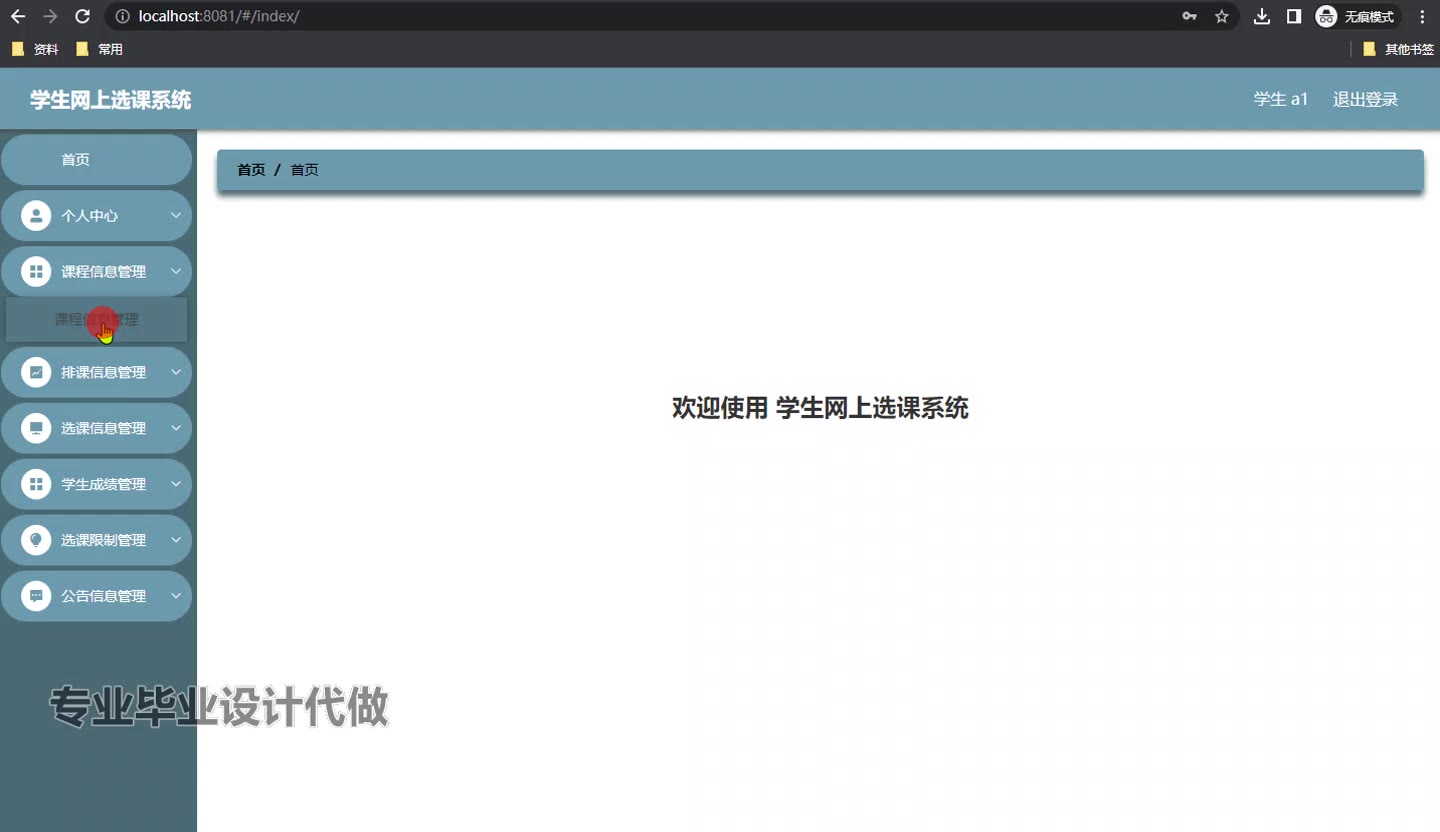
Task: Open the 选课信息管理 menu label
Action: (103, 428)
